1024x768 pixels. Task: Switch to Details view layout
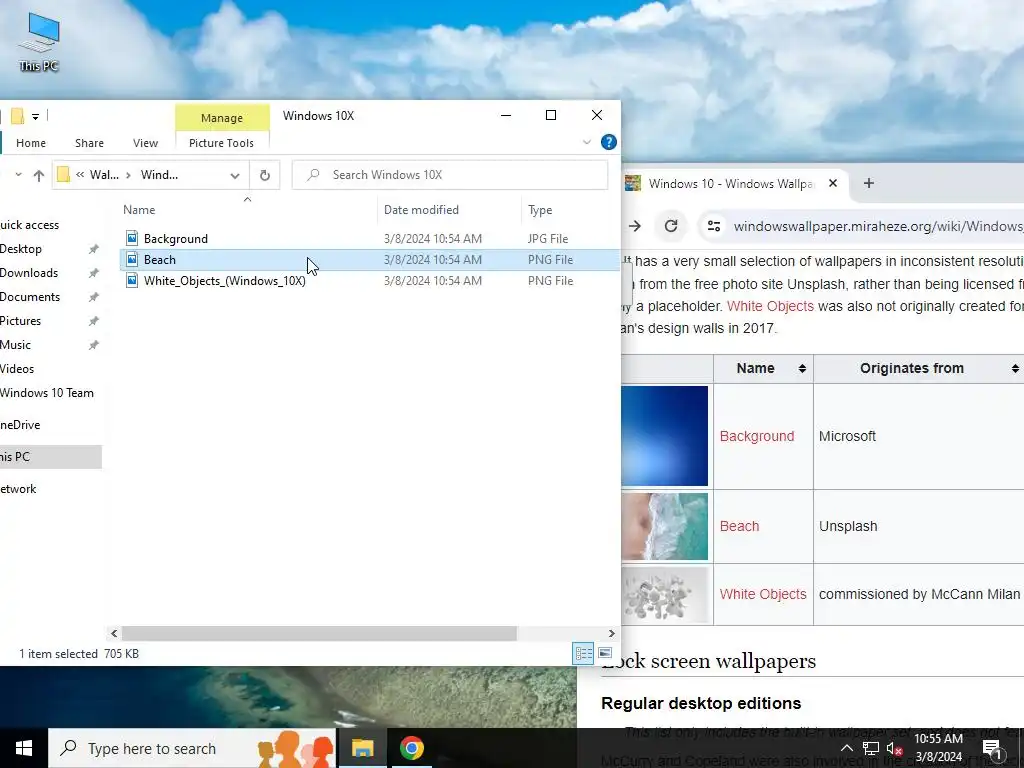(x=583, y=653)
